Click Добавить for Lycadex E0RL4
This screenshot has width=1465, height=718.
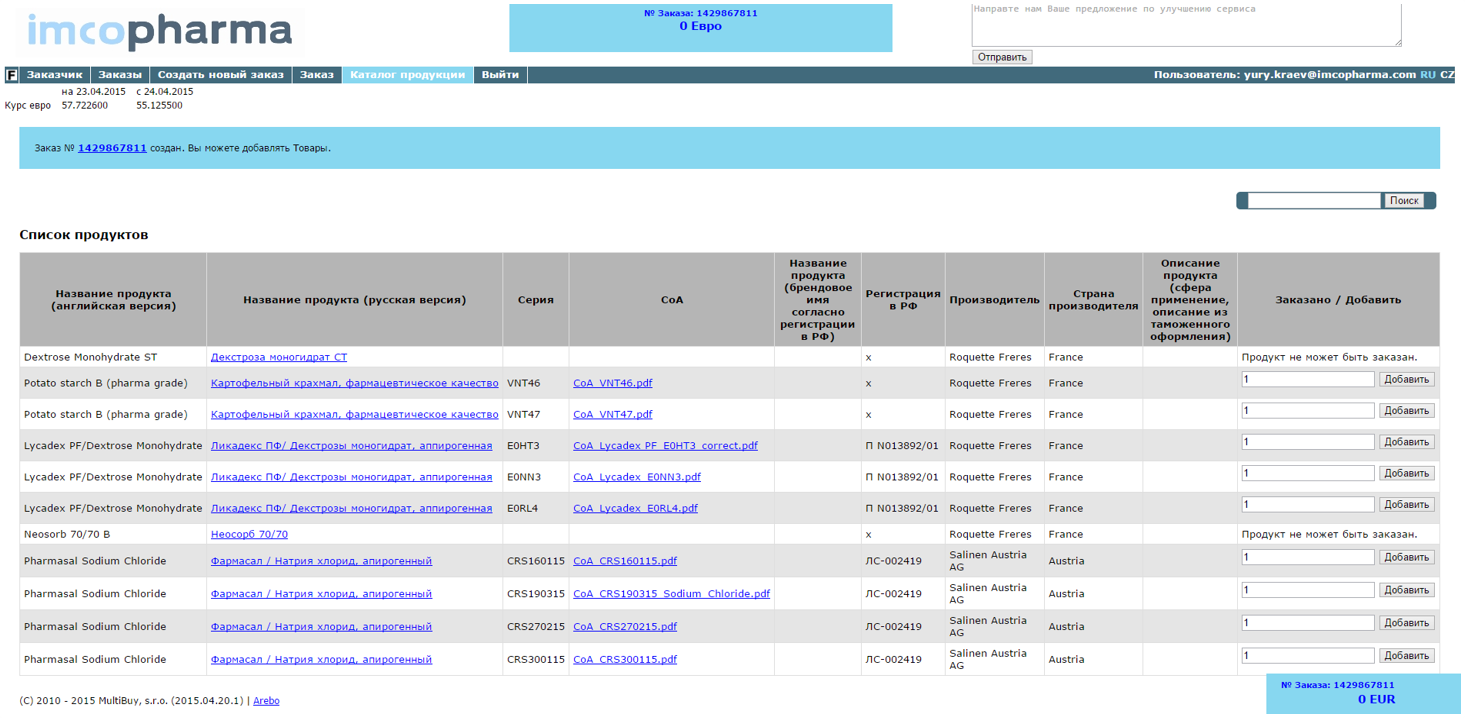click(x=1407, y=504)
